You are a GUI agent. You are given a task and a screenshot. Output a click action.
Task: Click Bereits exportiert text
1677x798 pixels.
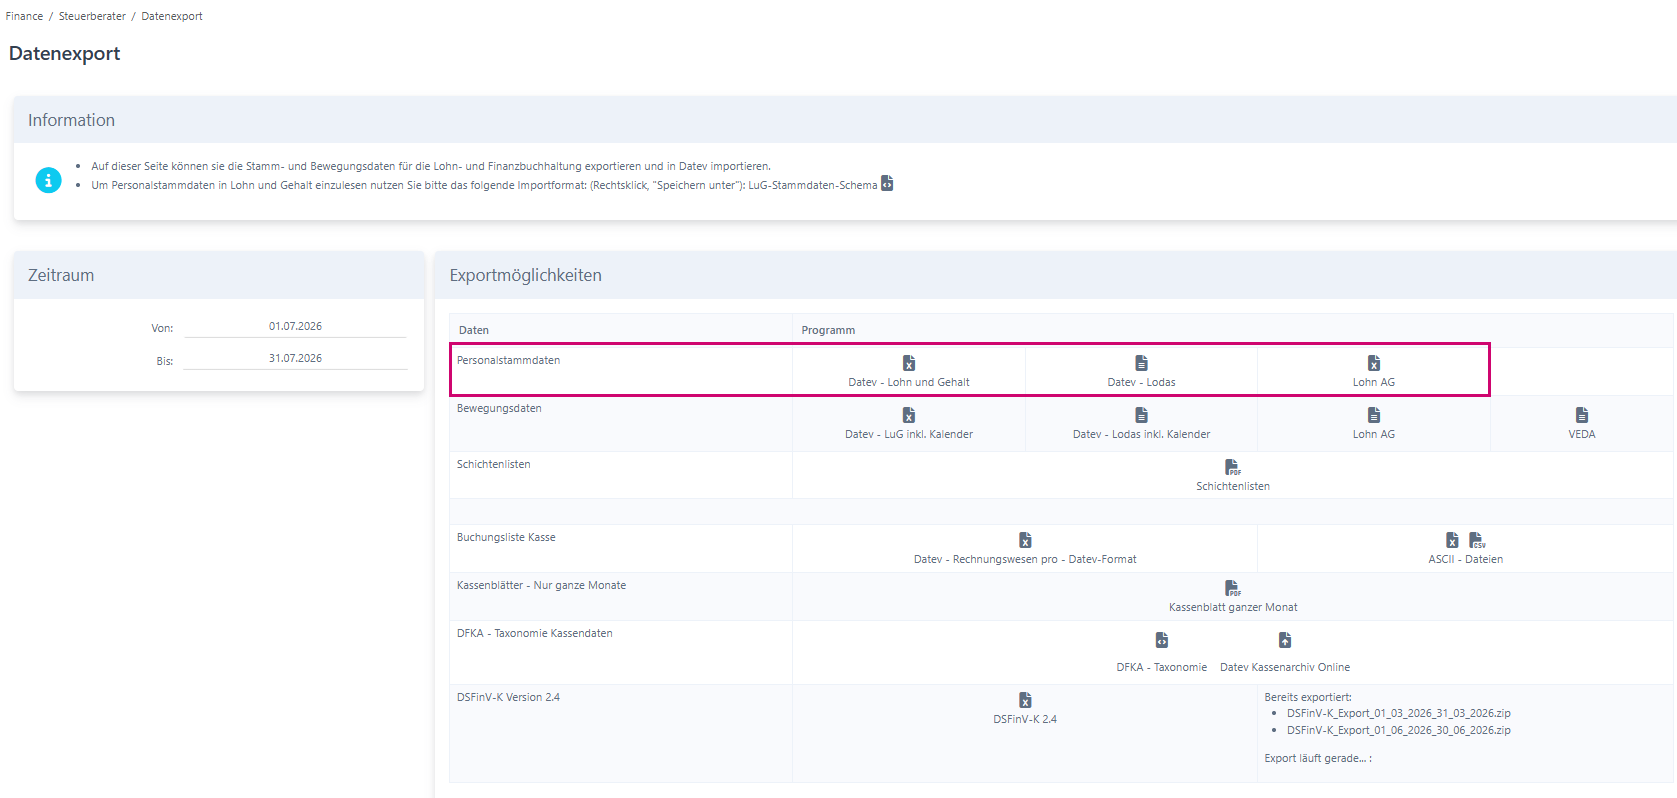pos(1308,697)
